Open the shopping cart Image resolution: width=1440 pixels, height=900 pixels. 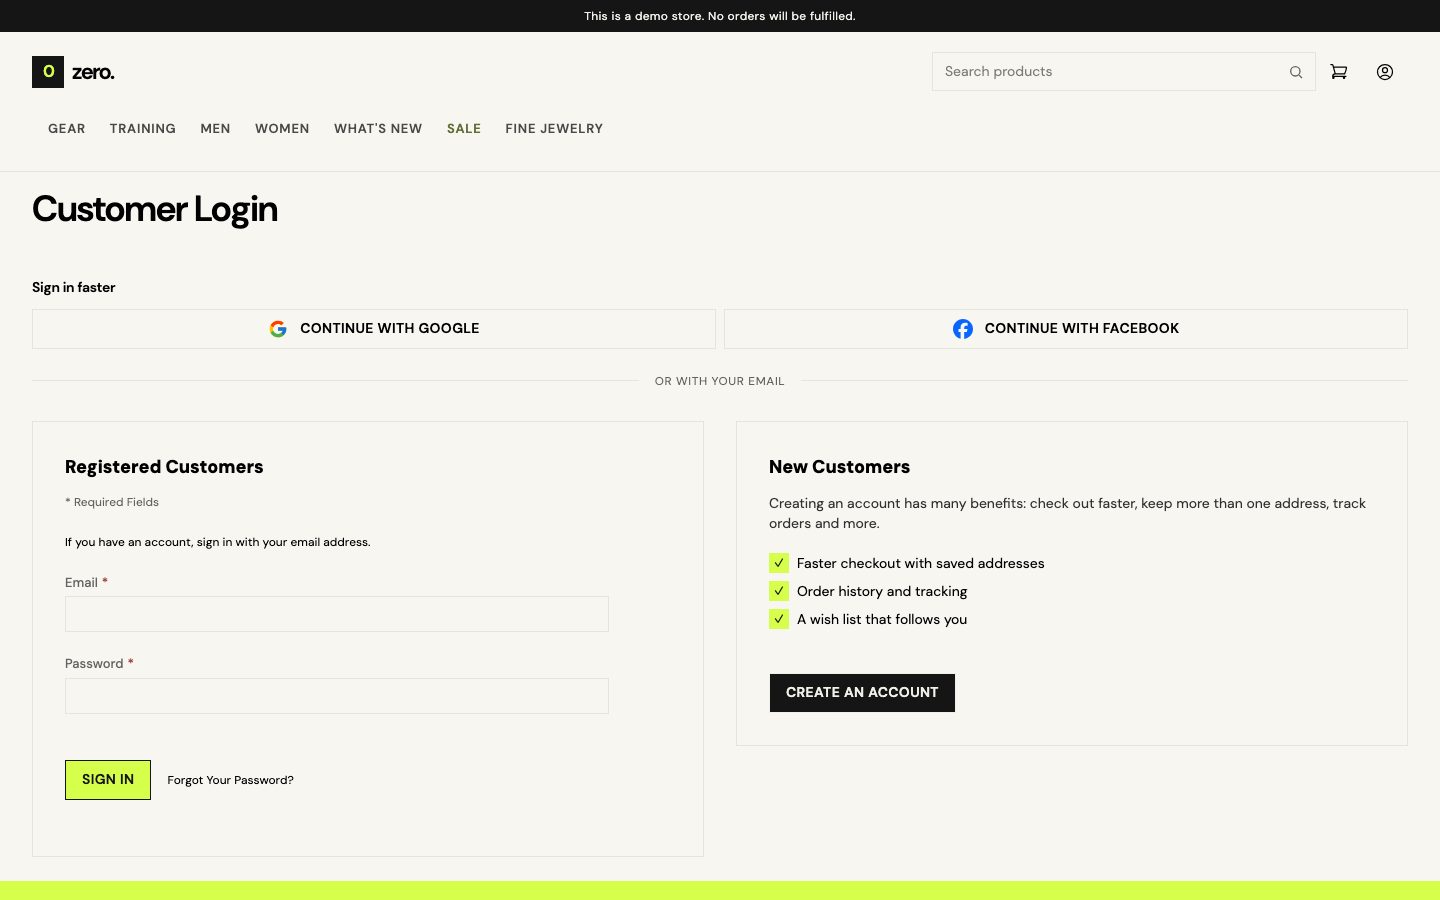pyautogui.click(x=1339, y=72)
